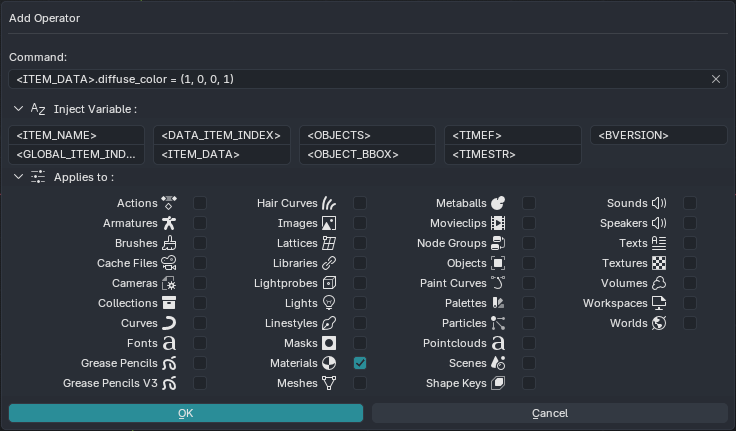This screenshot has width=736, height=431.
Task: Tick the Actions checkbox
Action: click(200, 203)
